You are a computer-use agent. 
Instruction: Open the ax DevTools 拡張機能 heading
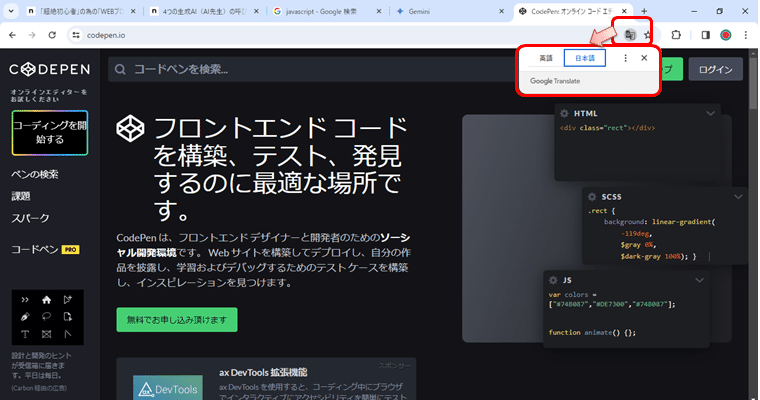tap(263, 372)
